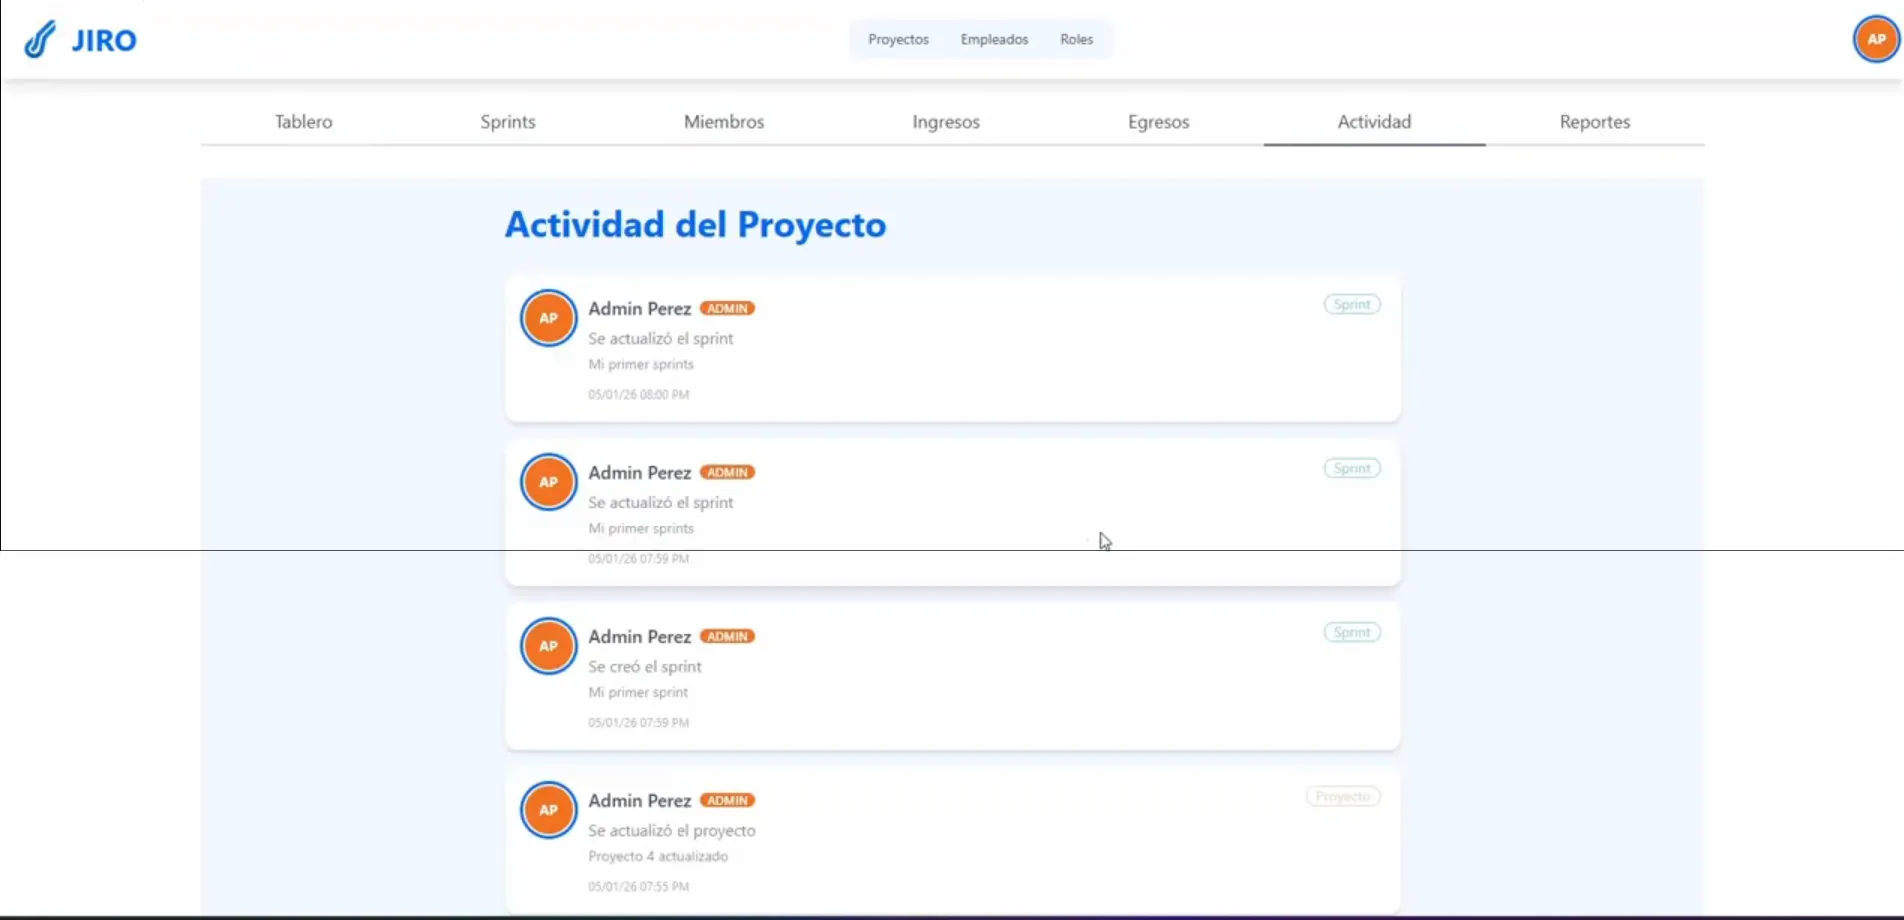Select the Sprint badge on the first activity

[1351, 304]
